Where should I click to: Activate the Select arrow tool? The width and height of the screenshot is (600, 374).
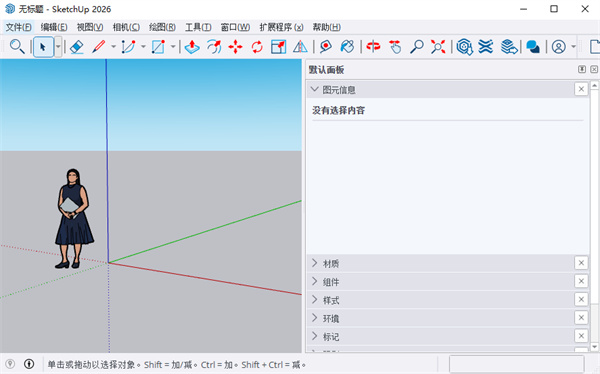point(43,47)
